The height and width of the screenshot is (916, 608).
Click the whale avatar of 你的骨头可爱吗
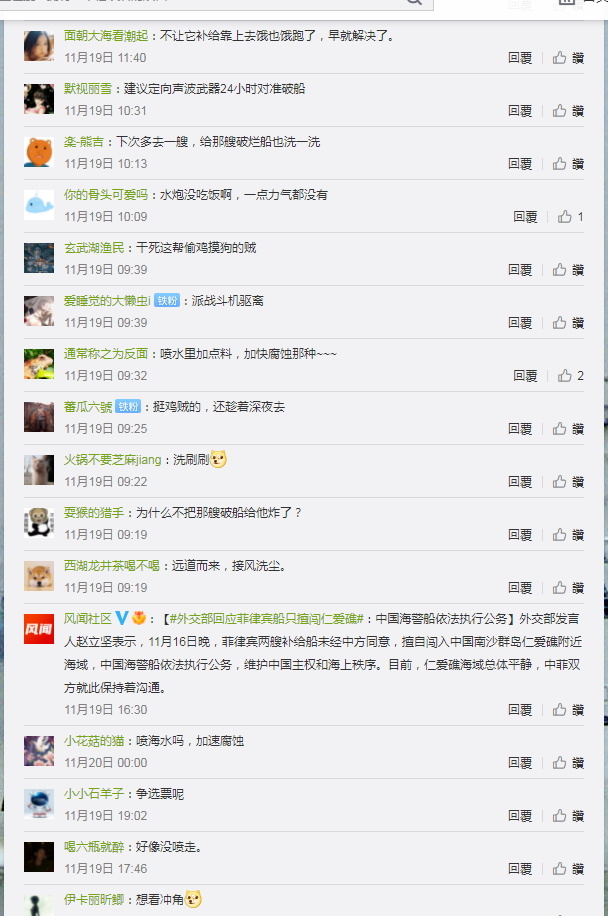(39, 205)
